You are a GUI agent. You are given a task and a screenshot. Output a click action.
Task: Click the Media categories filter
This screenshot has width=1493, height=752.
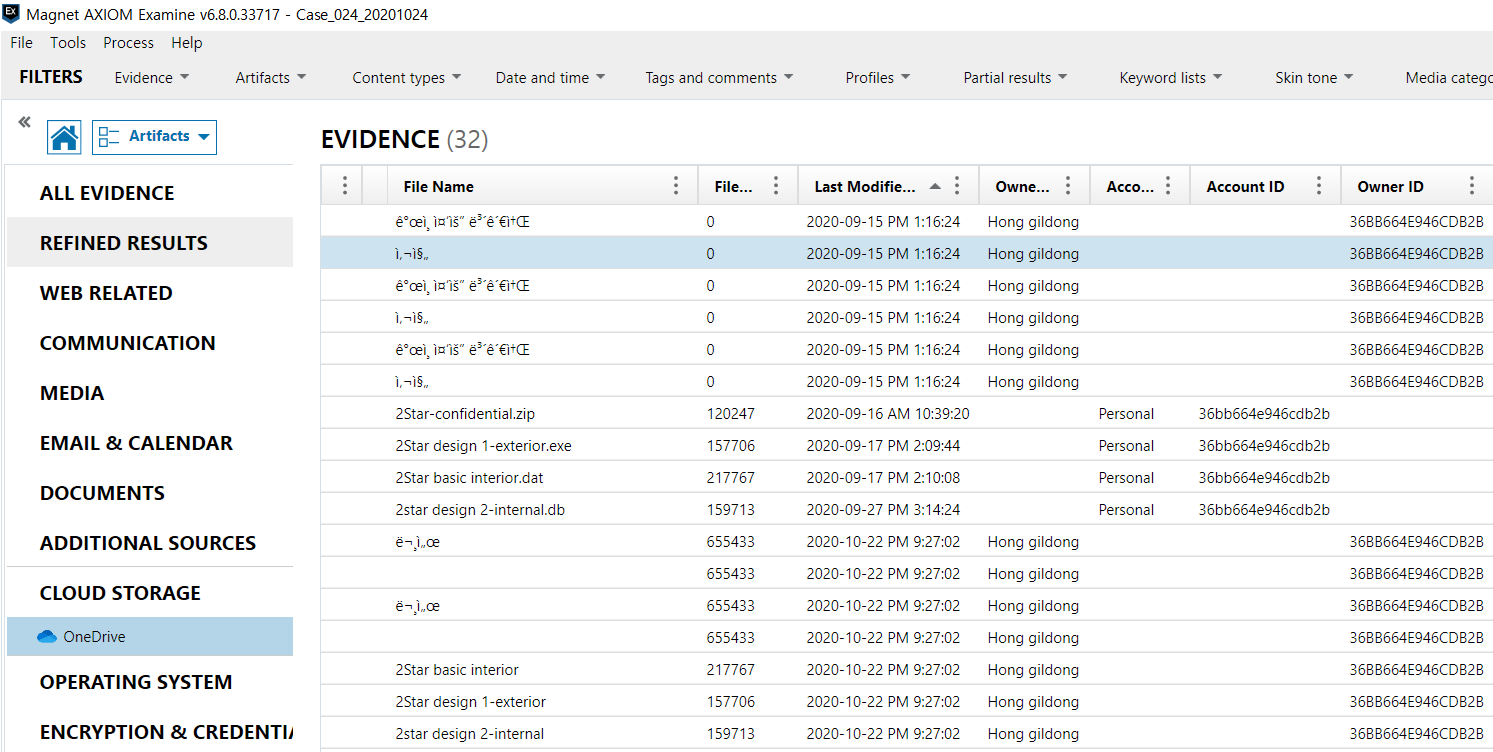[1448, 78]
